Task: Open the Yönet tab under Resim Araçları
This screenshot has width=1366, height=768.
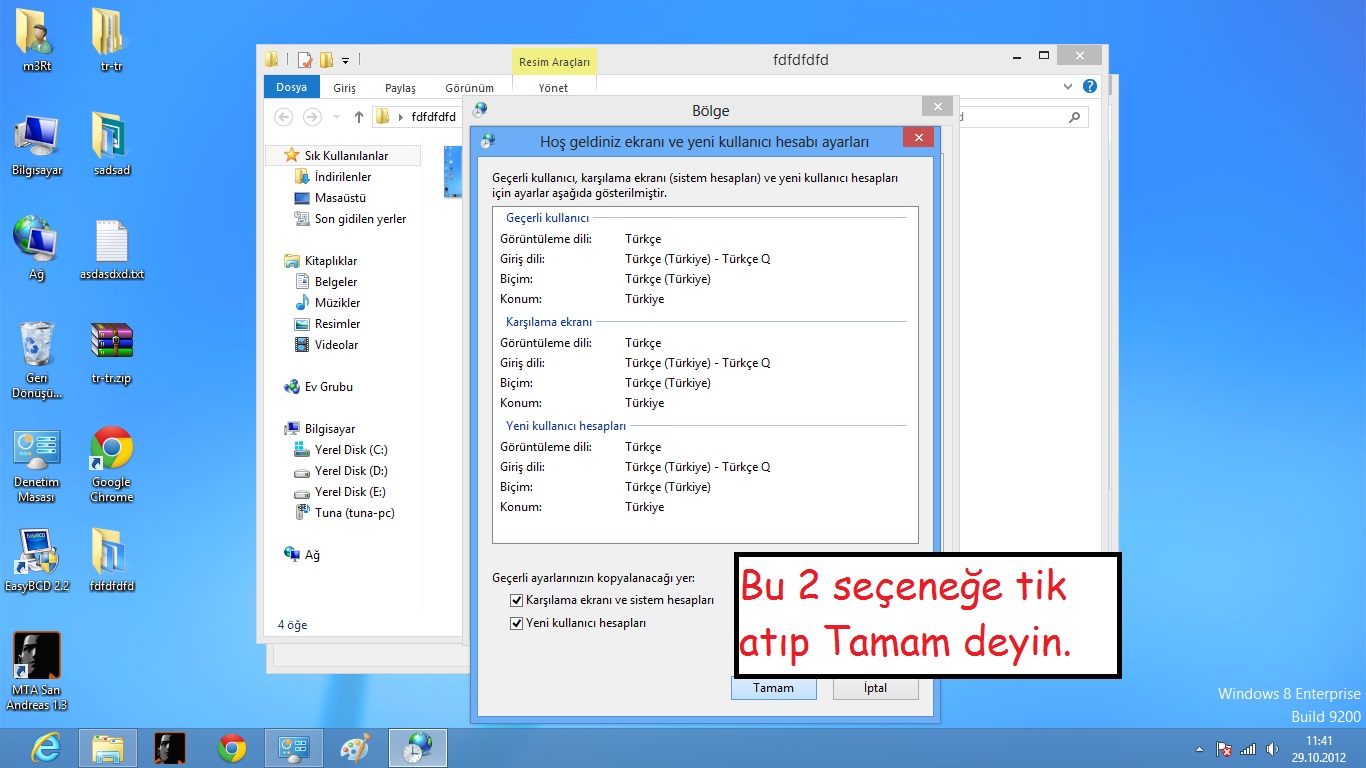Action: (x=553, y=88)
